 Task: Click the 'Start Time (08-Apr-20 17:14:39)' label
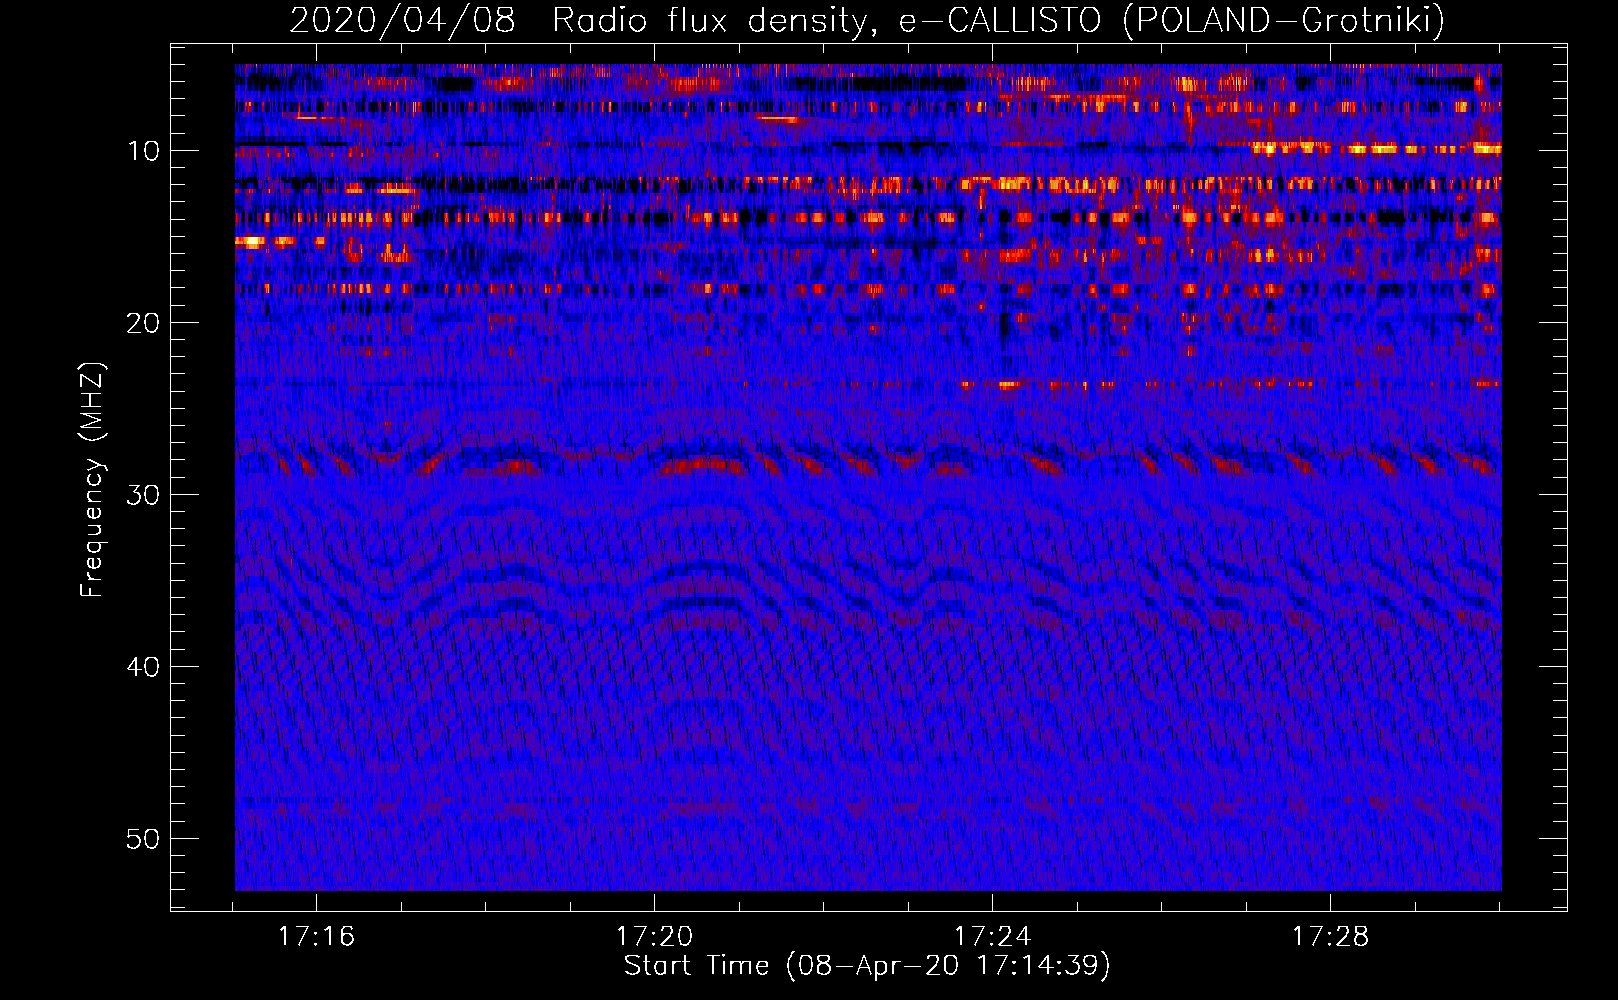pyautogui.click(x=867, y=966)
